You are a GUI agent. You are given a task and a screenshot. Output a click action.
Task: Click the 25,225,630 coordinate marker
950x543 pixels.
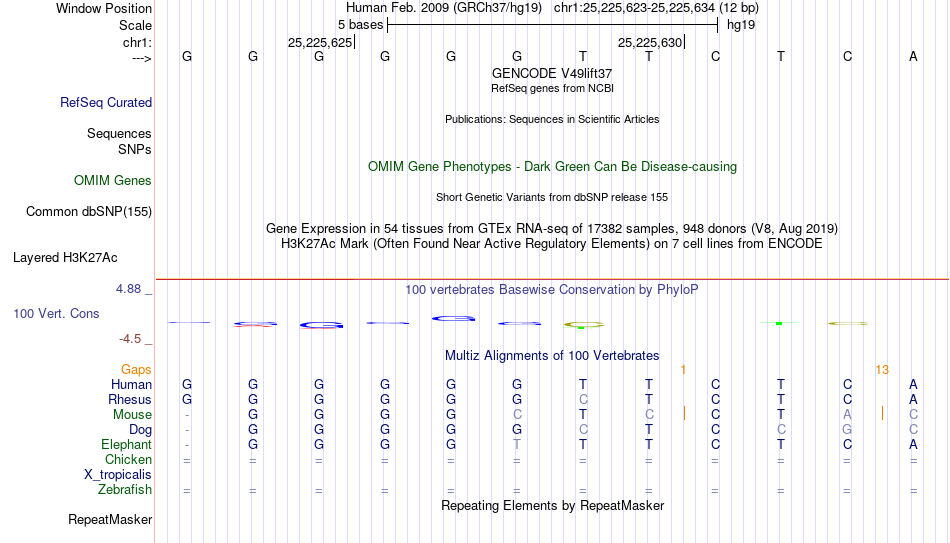[x=650, y=42]
